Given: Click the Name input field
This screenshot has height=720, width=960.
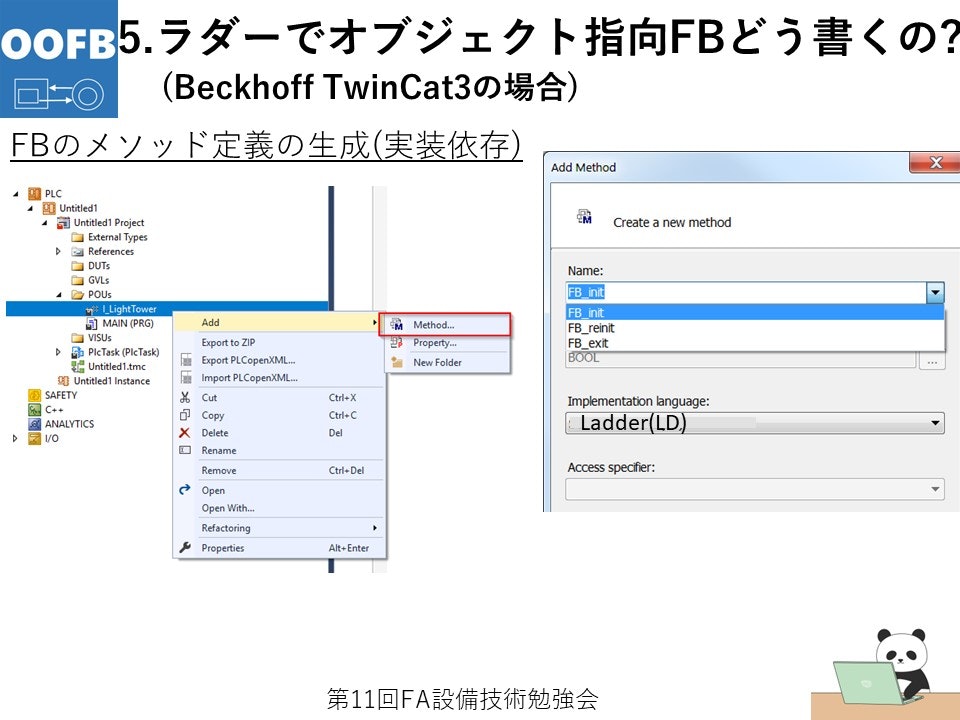Looking at the screenshot, I should [746, 293].
